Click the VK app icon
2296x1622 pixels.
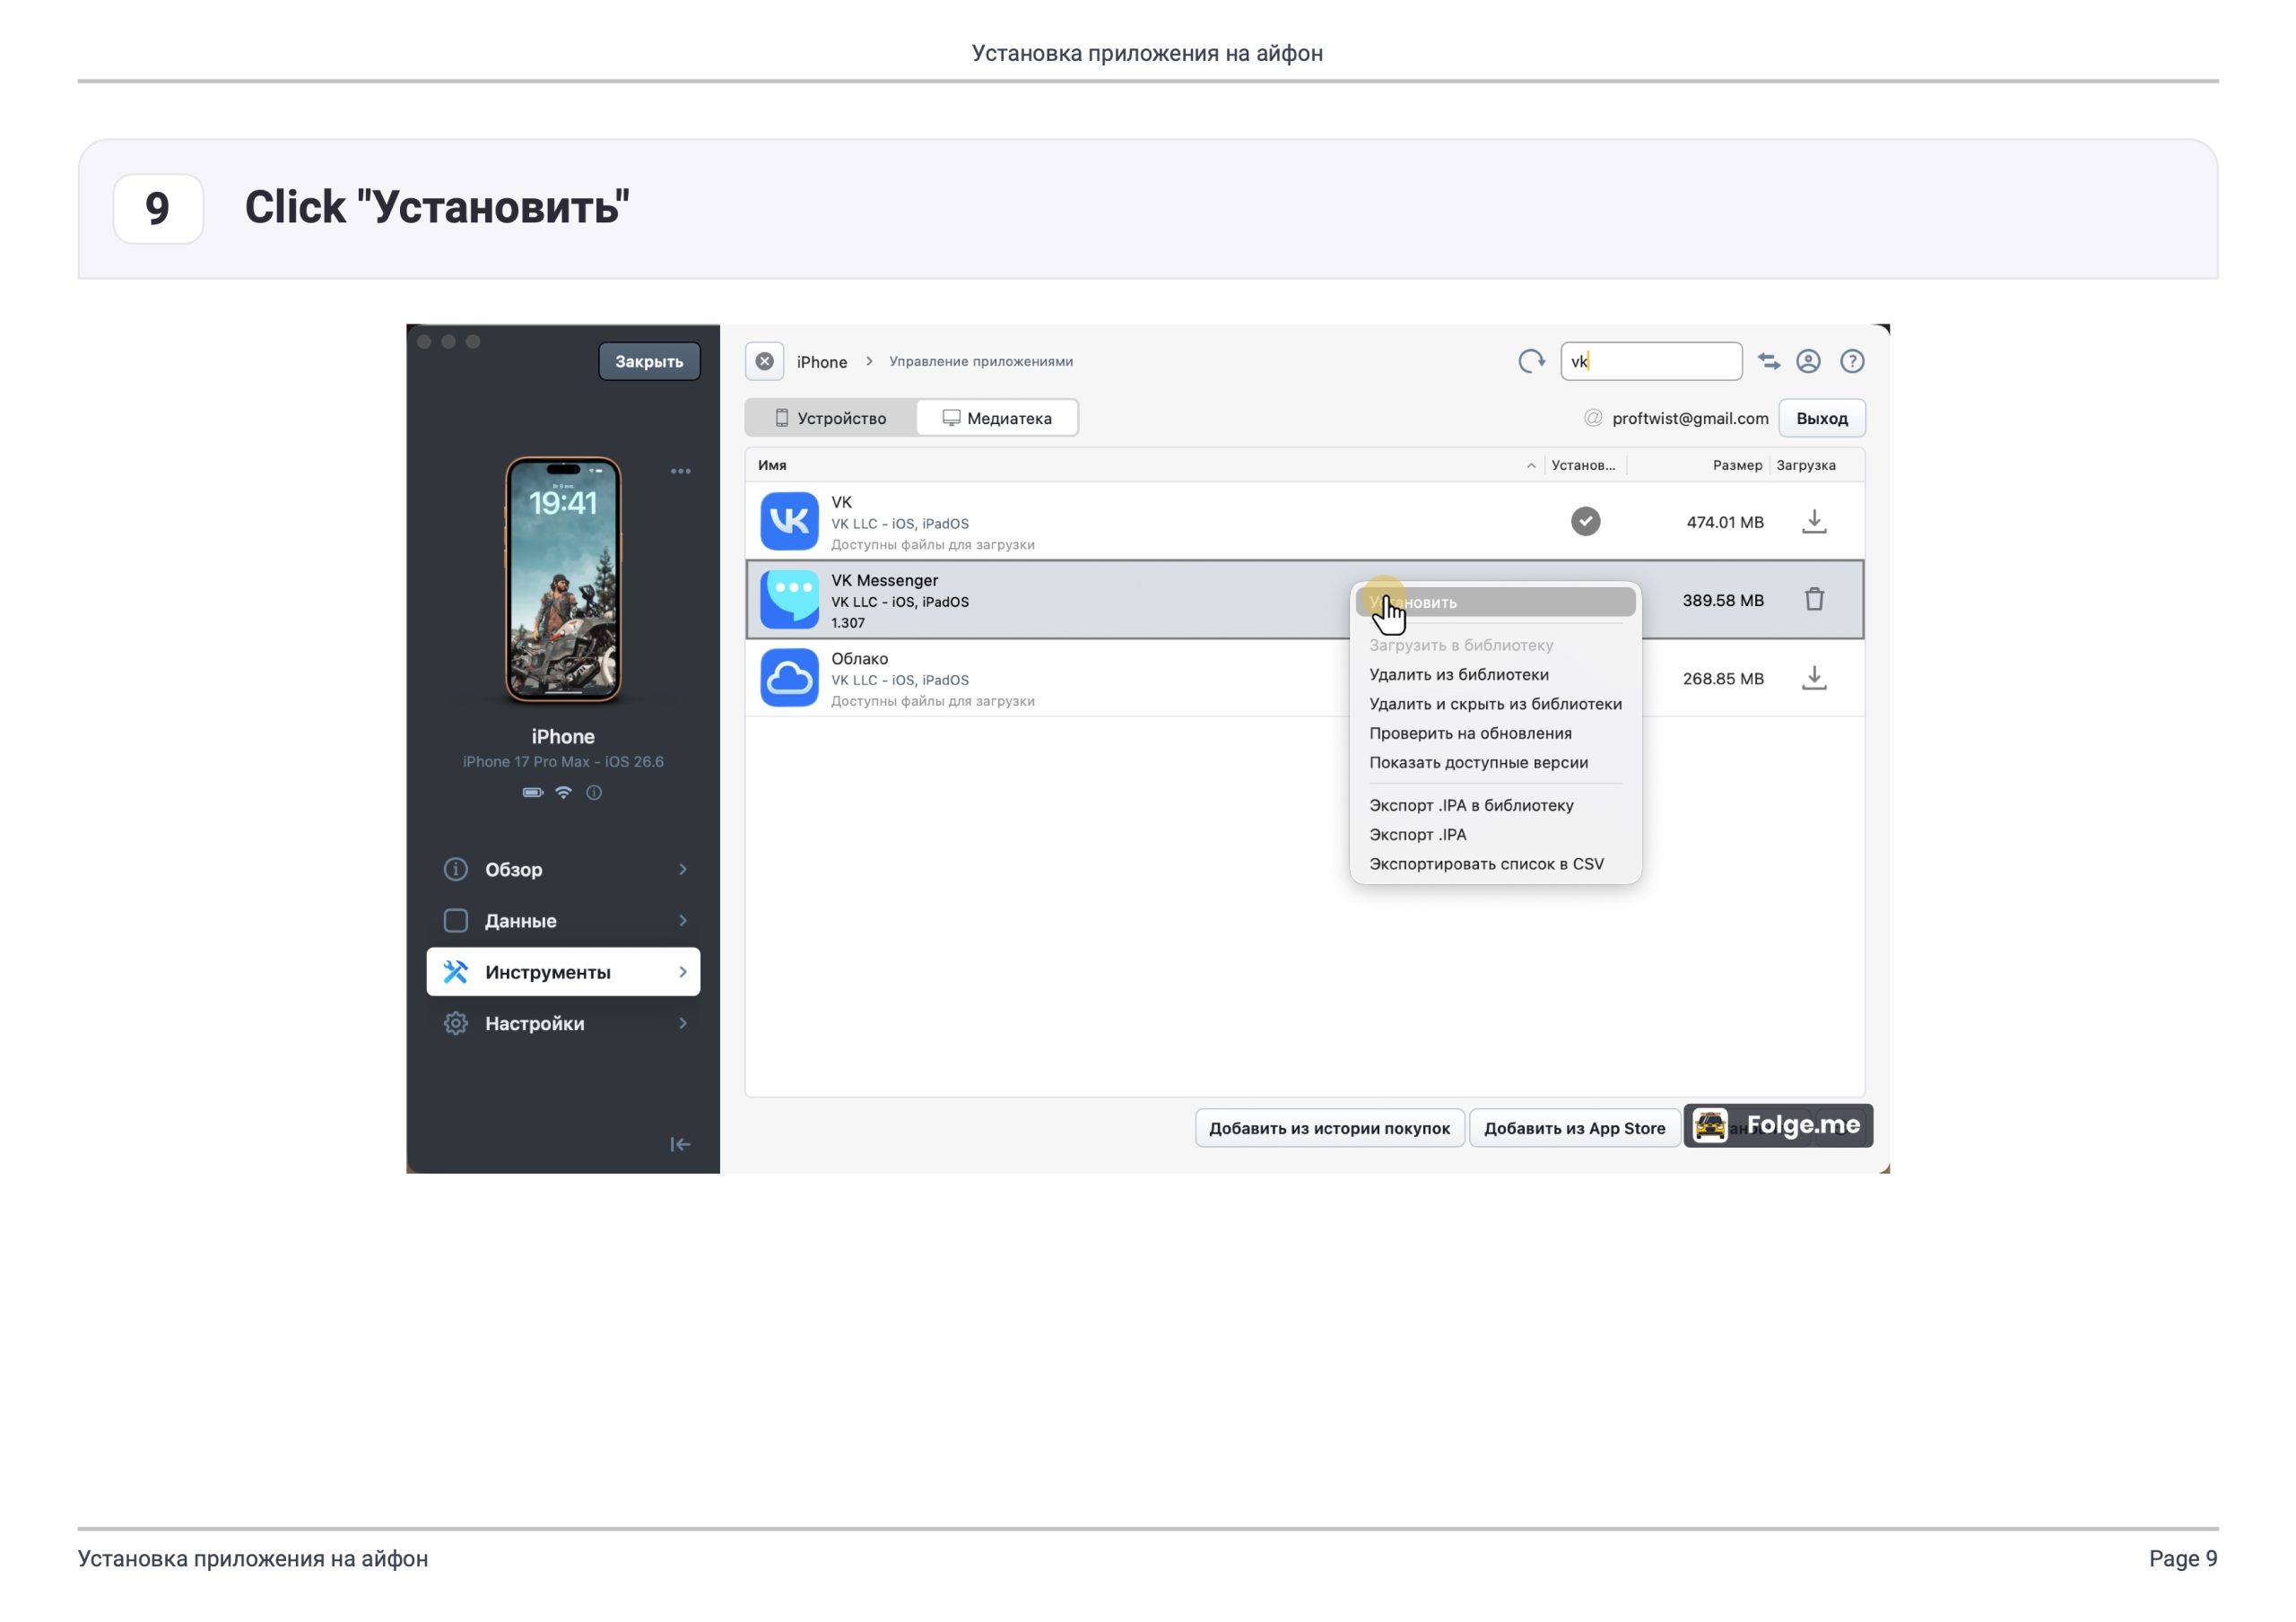click(789, 521)
